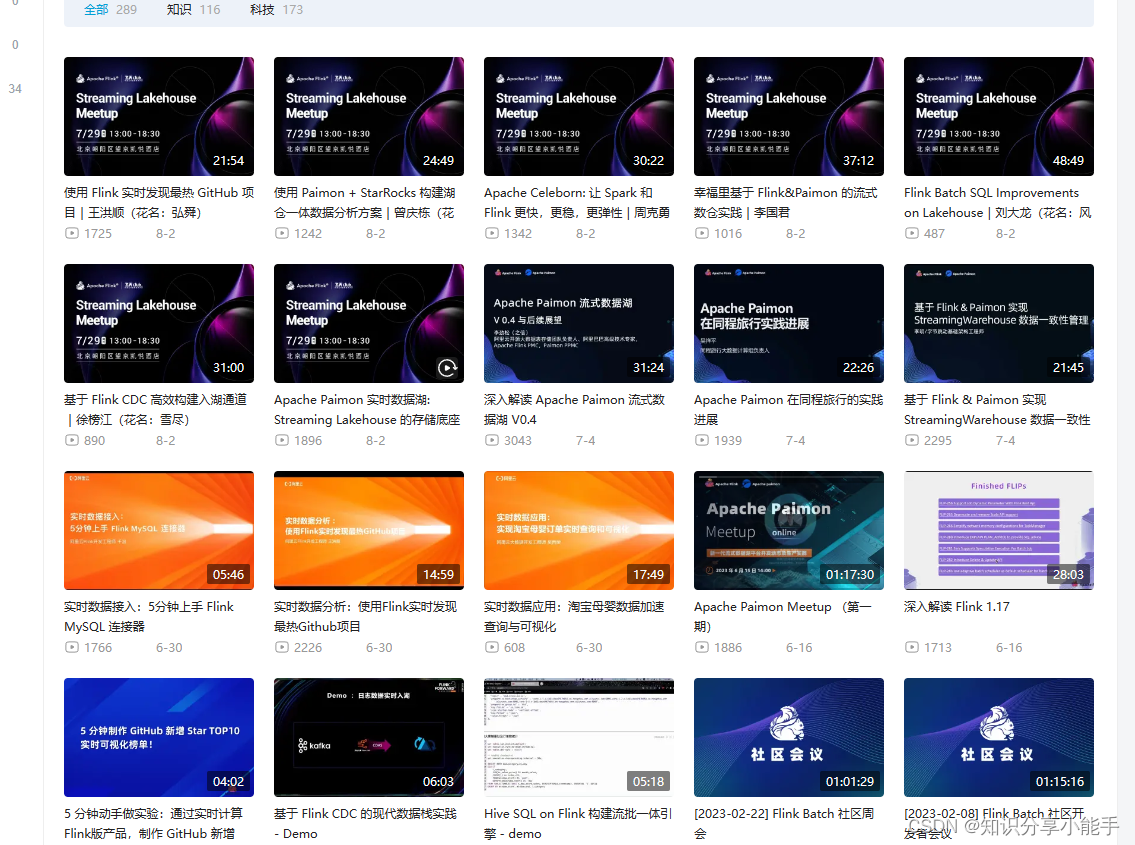
Task: Open video thumbnail with duration 24:49
Action: click(x=368, y=117)
